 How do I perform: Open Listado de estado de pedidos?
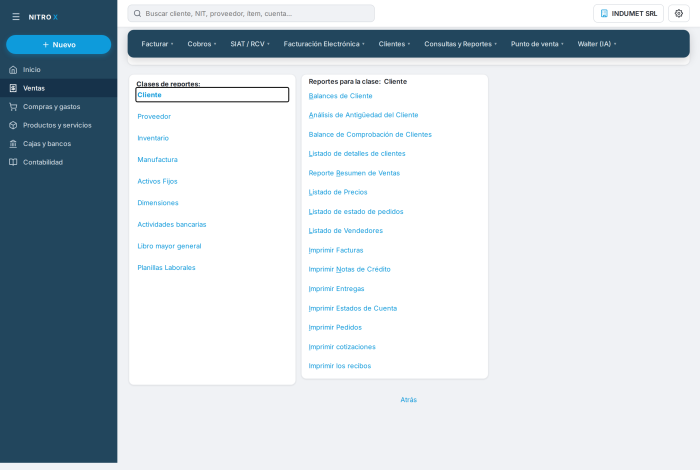[x=356, y=212]
